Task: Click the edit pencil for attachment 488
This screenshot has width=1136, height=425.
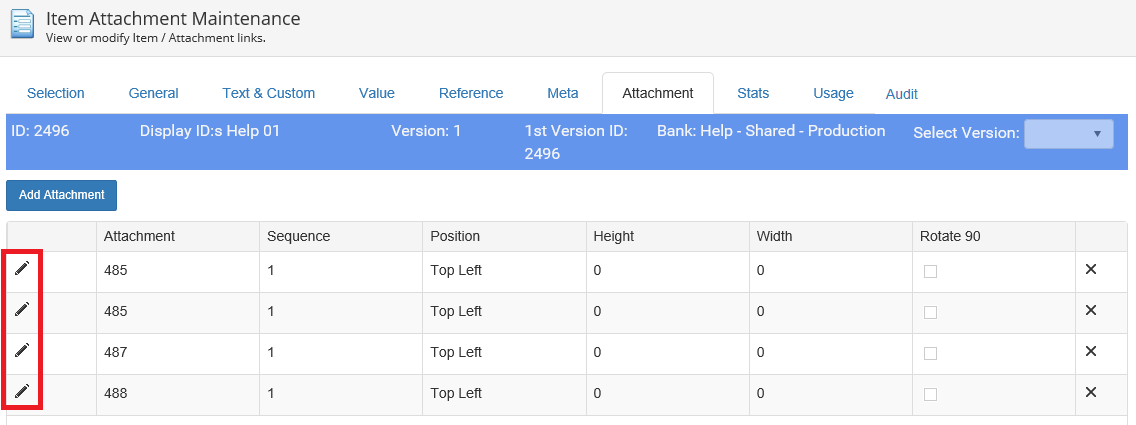Action: 22,391
